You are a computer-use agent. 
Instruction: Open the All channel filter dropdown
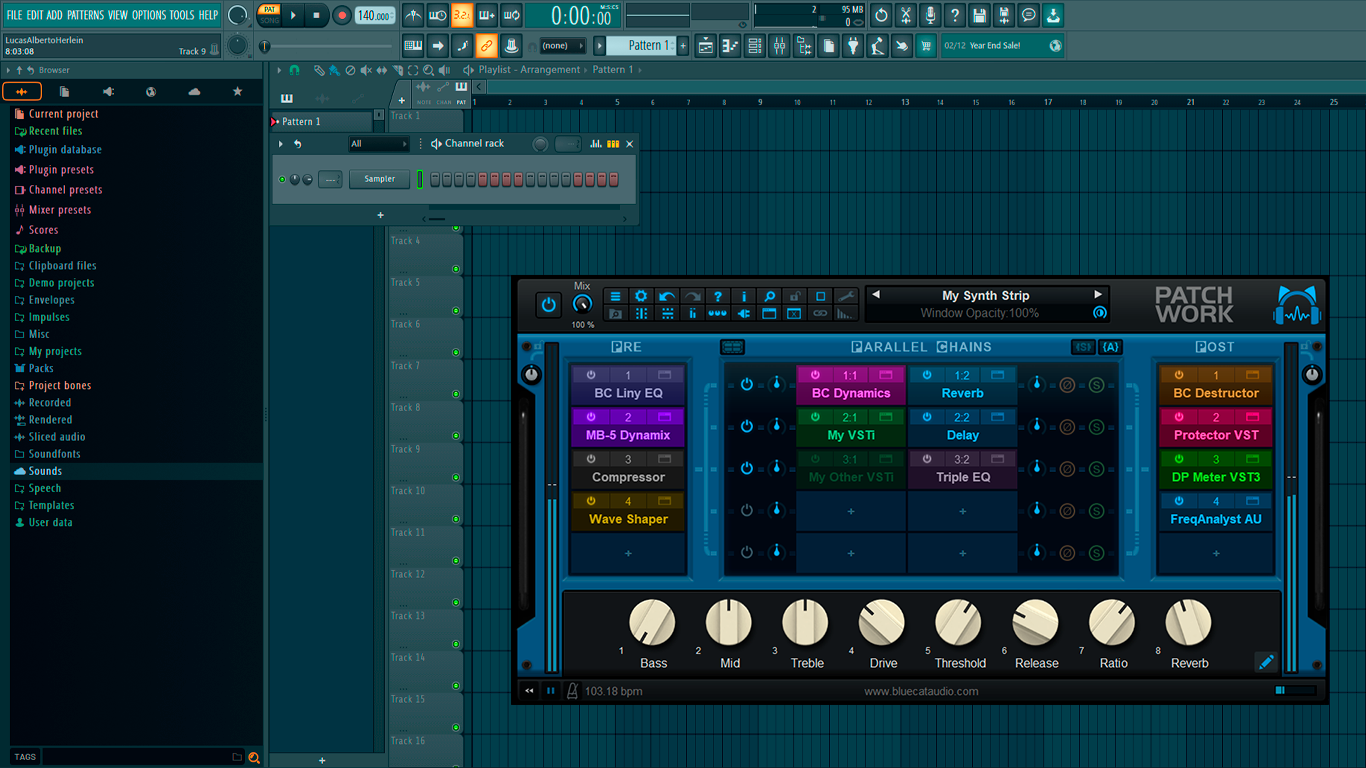[x=378, y=144]
